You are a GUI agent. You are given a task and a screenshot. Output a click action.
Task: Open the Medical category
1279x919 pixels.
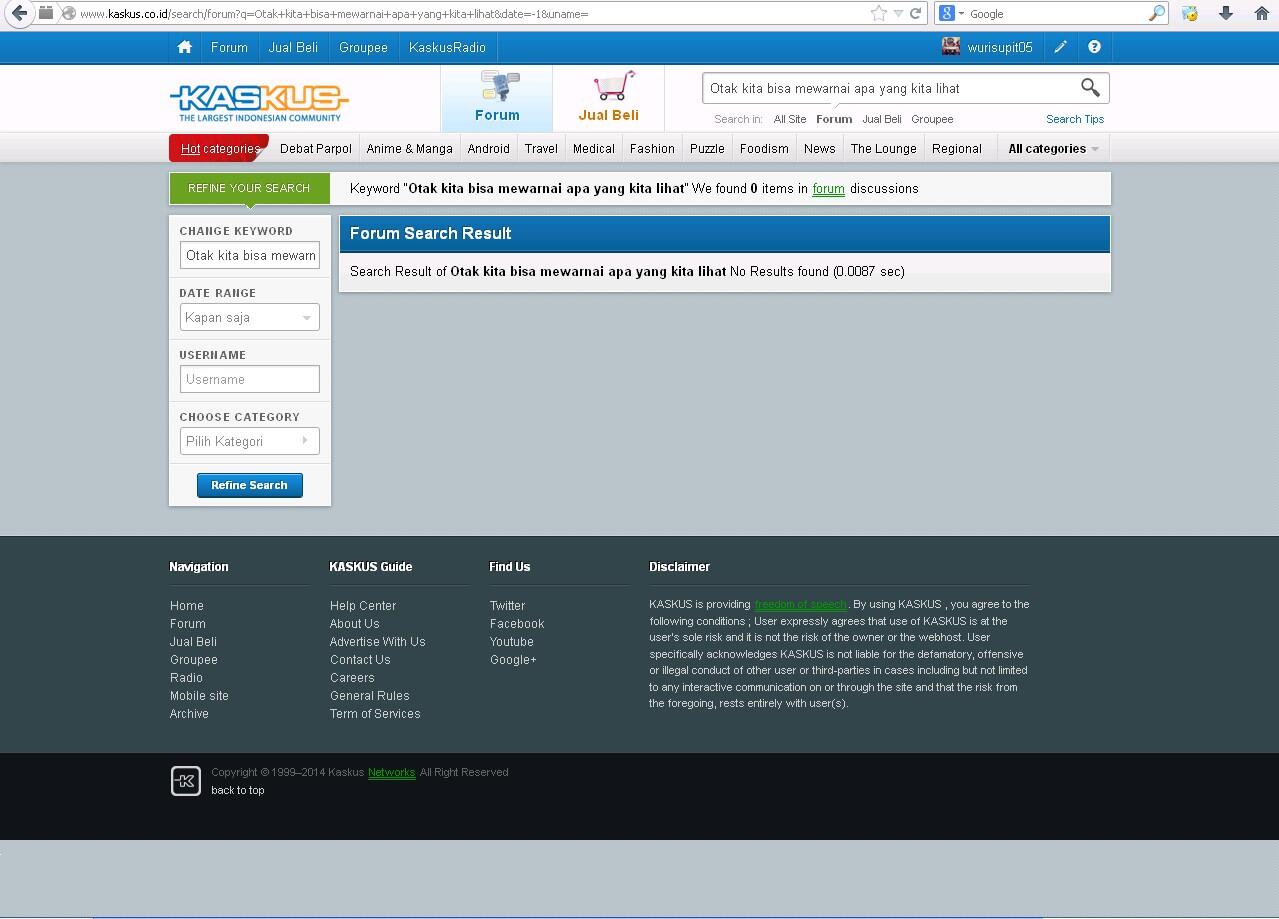(x=593, y=148)
